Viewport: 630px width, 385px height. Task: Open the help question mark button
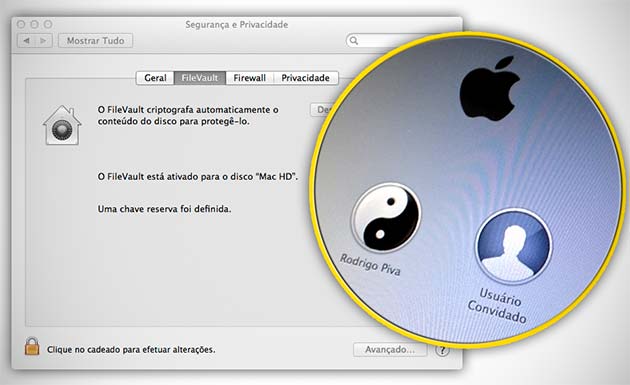click(x=442, y=350)
